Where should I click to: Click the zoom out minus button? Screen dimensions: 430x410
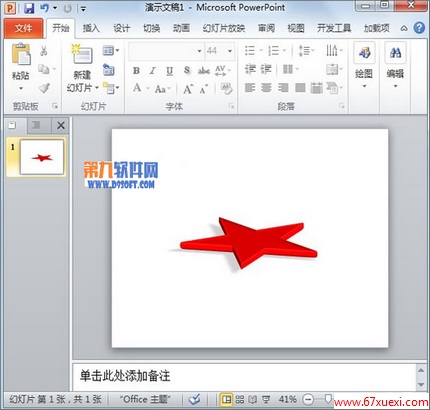click(x=308, y=399)
